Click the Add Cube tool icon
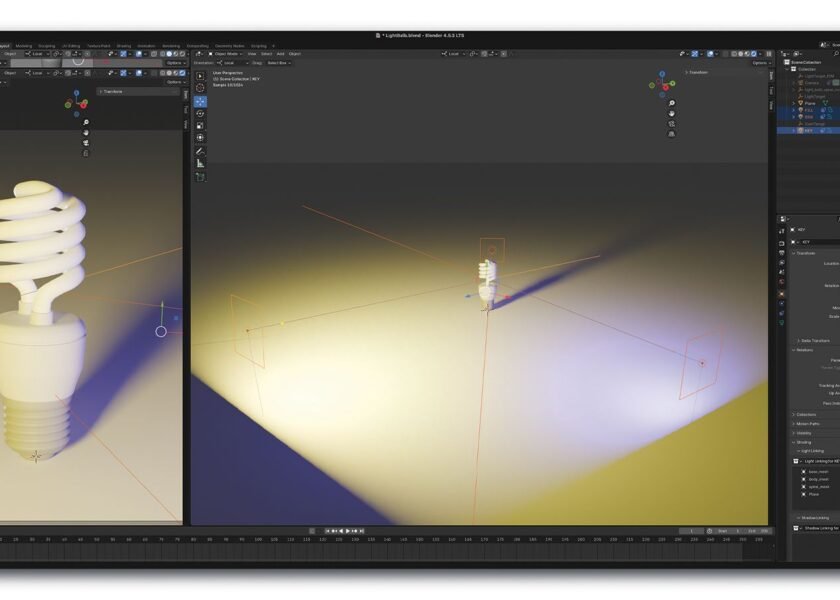This screenshot has height=600, width=840. (x=200, y=176)
